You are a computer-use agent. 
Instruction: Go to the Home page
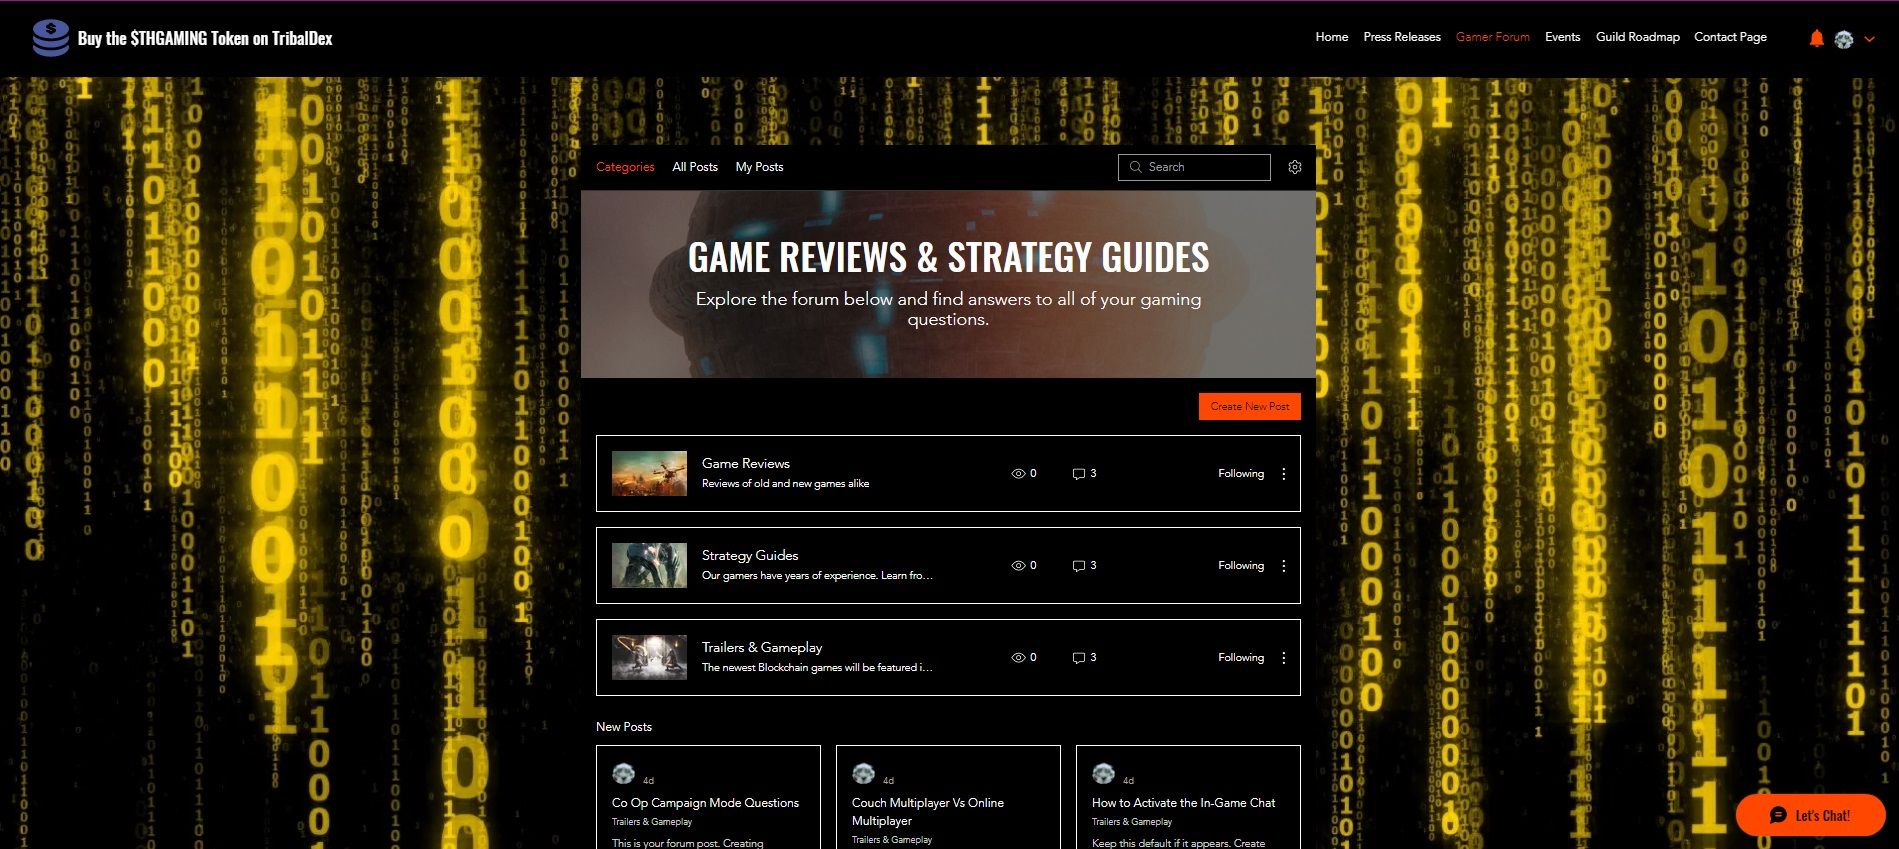[x=1331, y=37]
